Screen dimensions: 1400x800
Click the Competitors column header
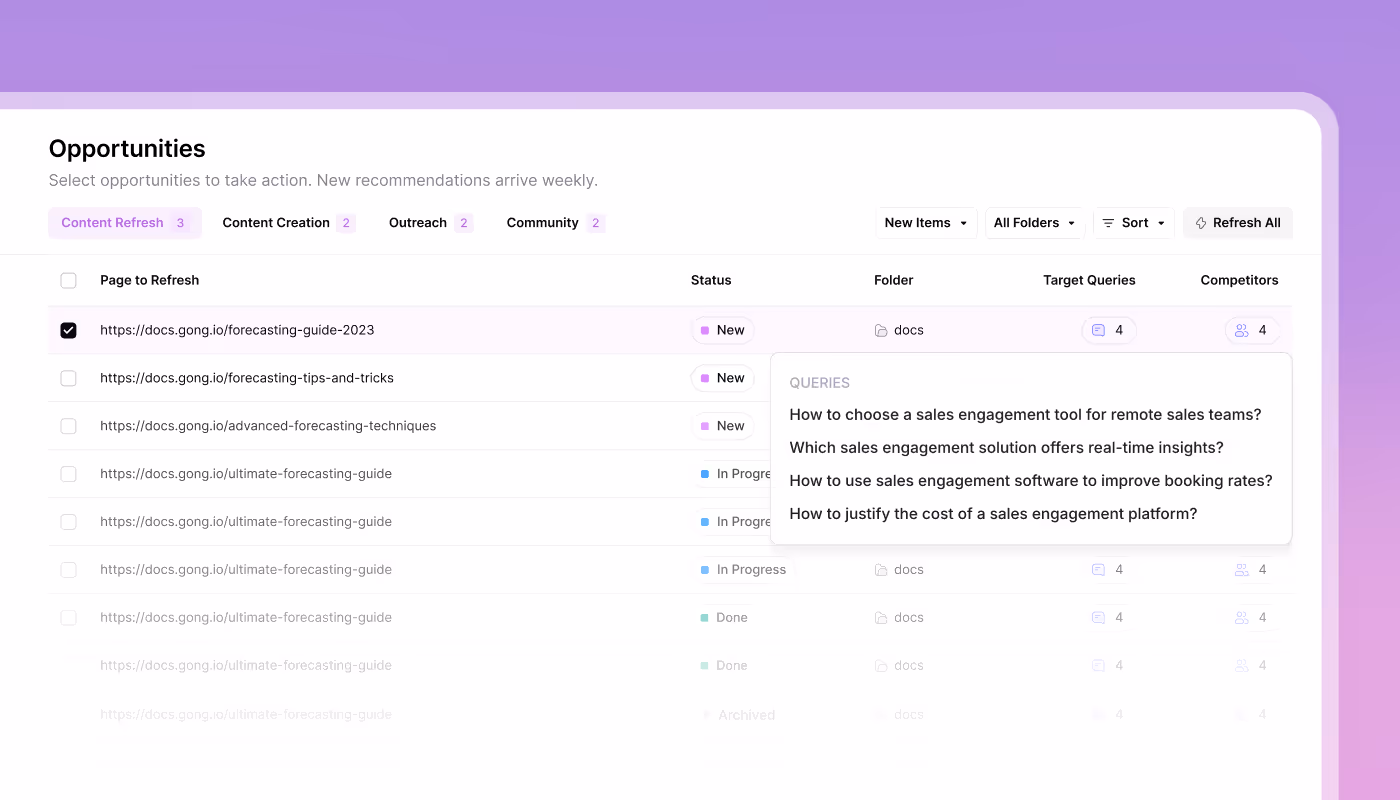click(1239, 280)
